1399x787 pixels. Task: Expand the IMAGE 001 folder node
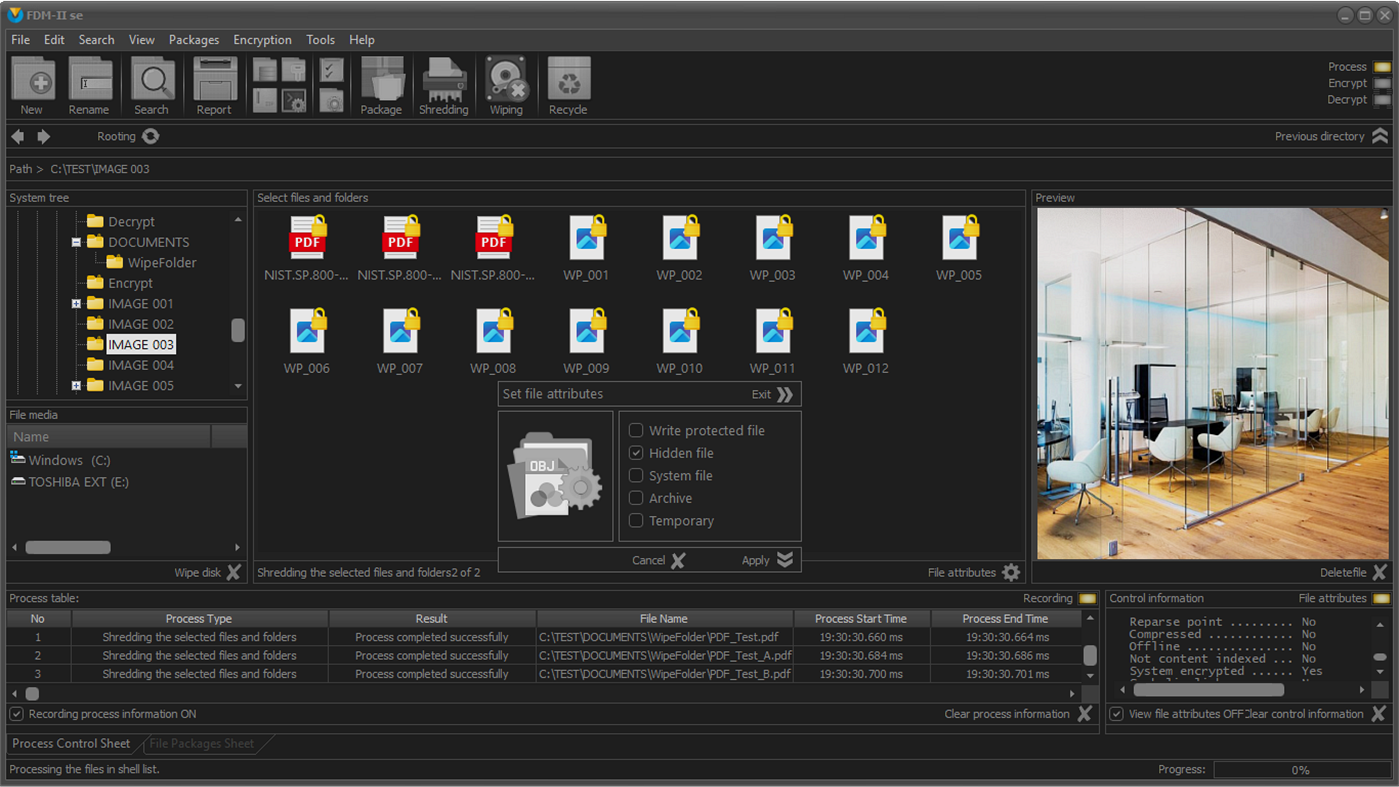click(x=76, y=304)
